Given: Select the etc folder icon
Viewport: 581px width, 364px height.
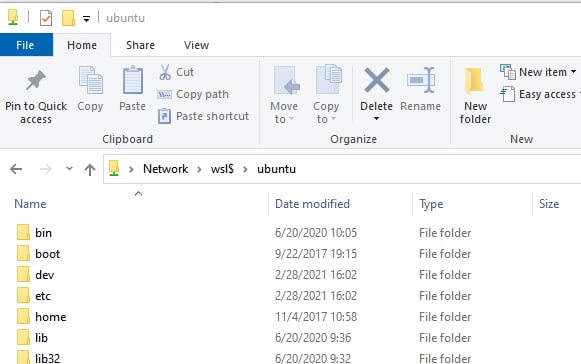Looking at the screenshot, I should [23, 296].
